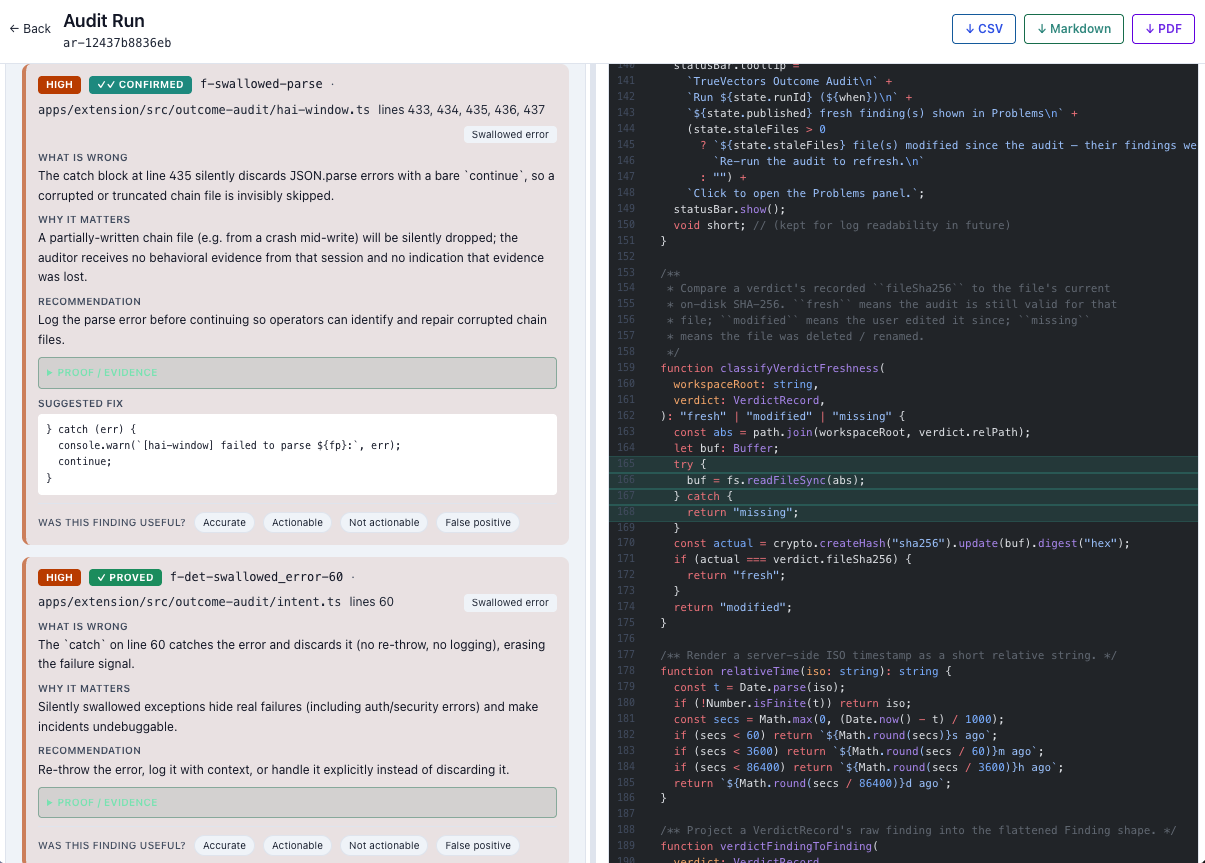Image resolution: width=1205 pixels, height=863 pixels.
Task: Click line 189 function verdictFindingToFinding
Action: (903, 846)
